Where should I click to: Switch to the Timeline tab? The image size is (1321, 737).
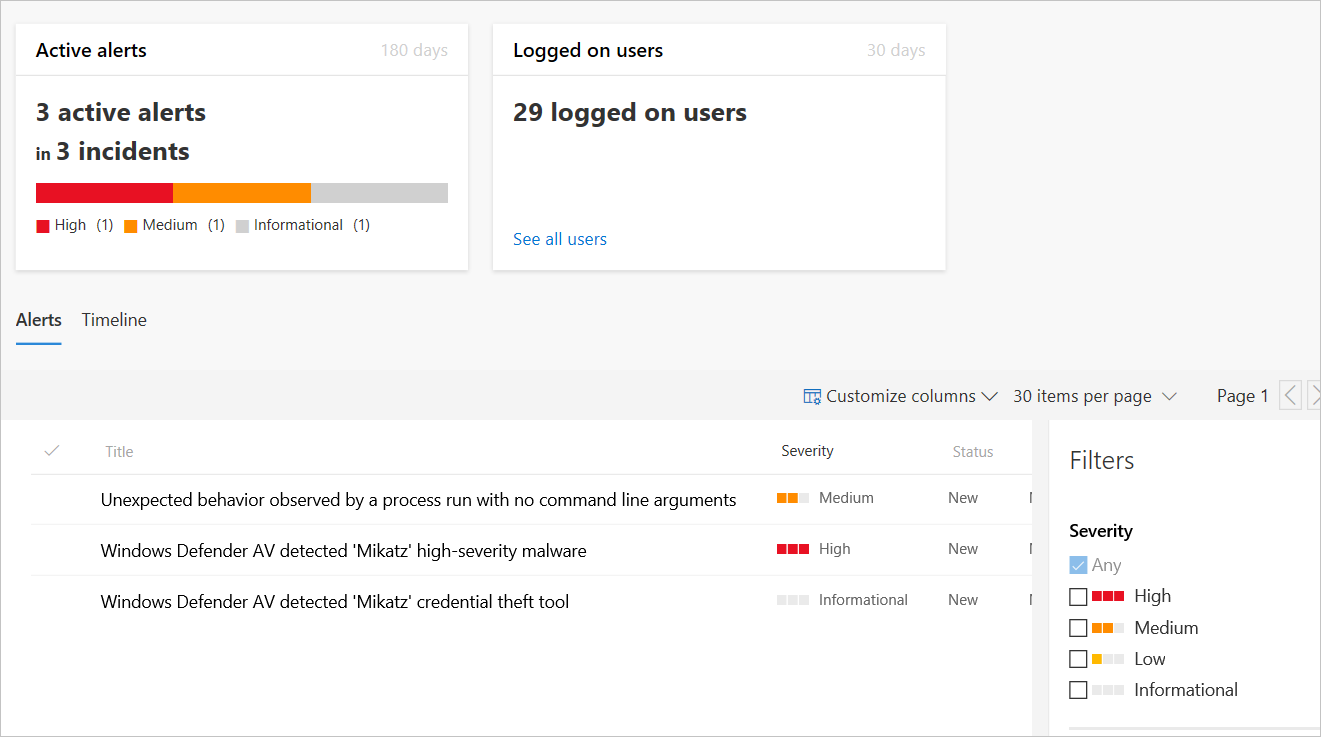(x=114, y=320)
